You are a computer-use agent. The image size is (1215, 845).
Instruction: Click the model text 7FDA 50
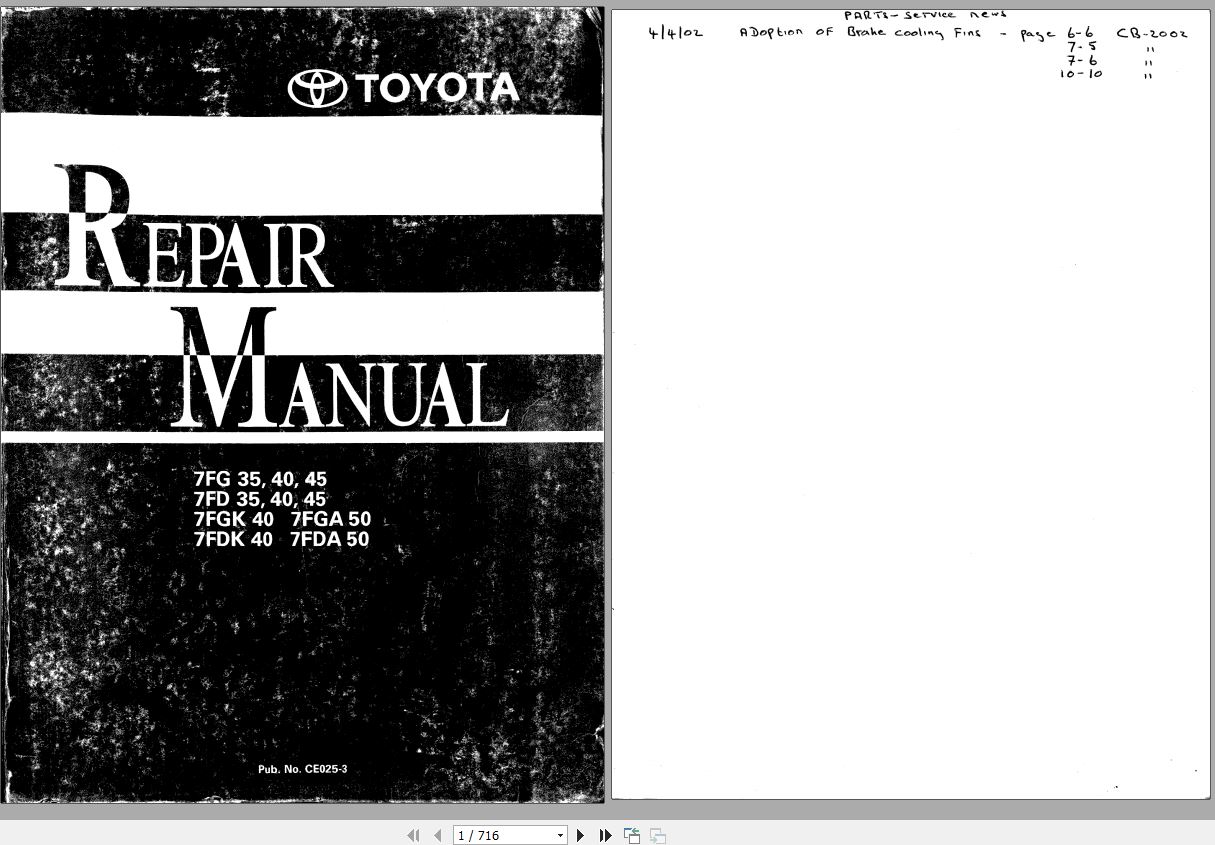pos(329,539)
